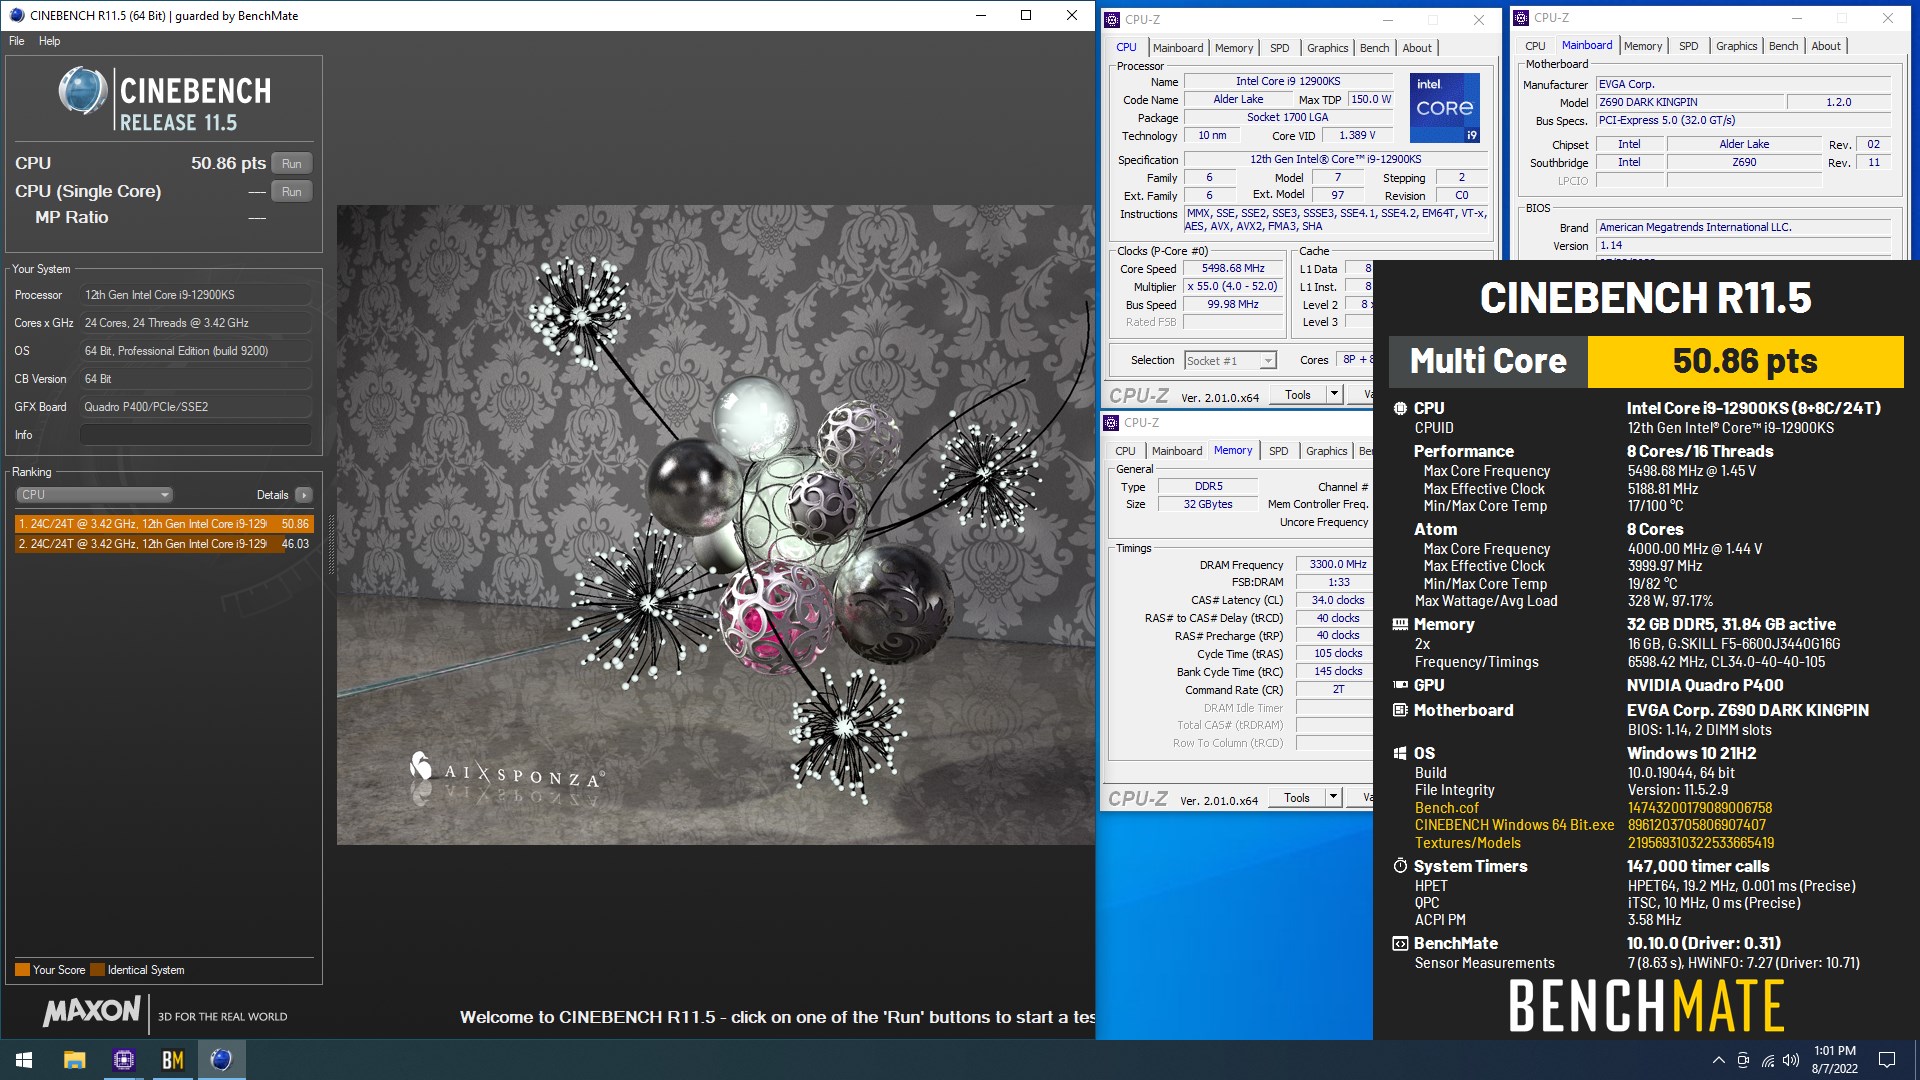Open File Explorer from the taskbar
Screen dimensions: 1920x1080
74,1060
